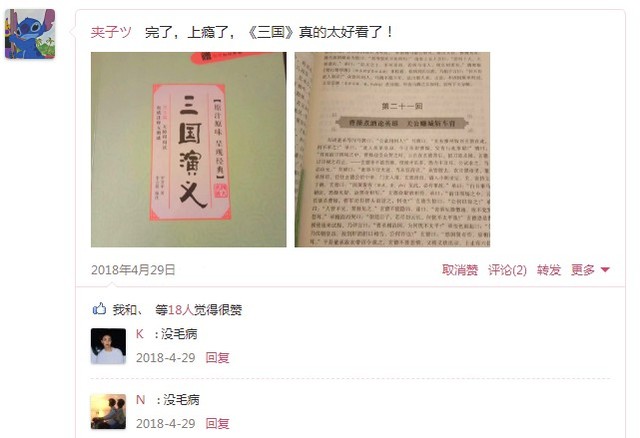Toggle 取消赞 to unlike the post

coord(460,270)
